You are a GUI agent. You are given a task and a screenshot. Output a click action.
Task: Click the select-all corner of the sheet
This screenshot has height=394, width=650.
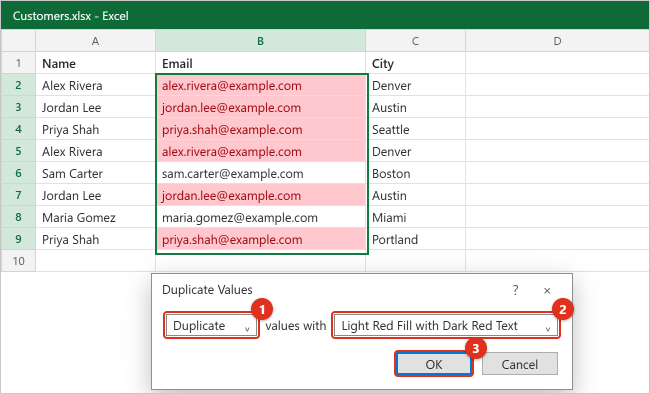(18, 41)
